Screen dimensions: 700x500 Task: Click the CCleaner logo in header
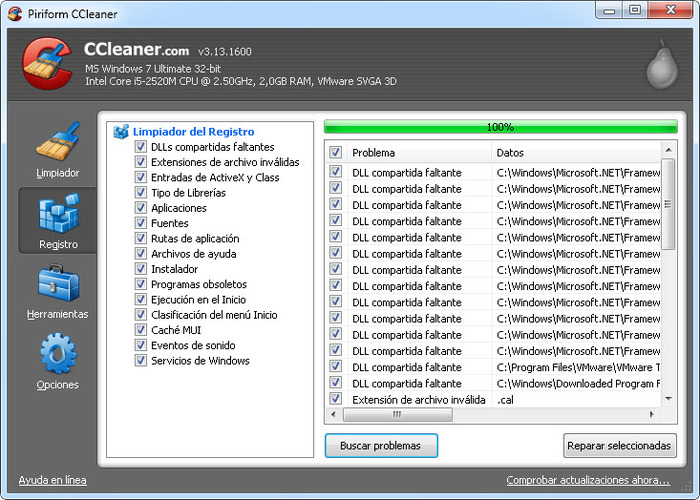[x=47, y=63]
